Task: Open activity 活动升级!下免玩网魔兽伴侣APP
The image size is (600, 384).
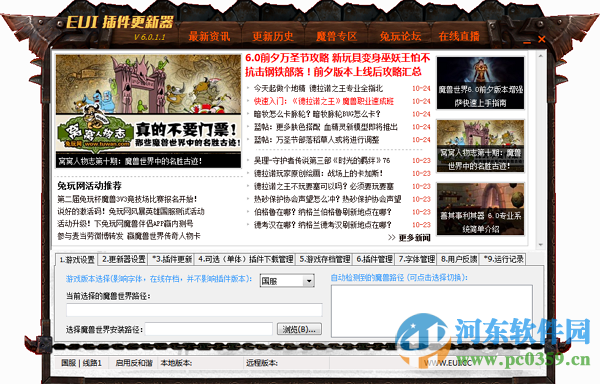Action: (125, 224)
